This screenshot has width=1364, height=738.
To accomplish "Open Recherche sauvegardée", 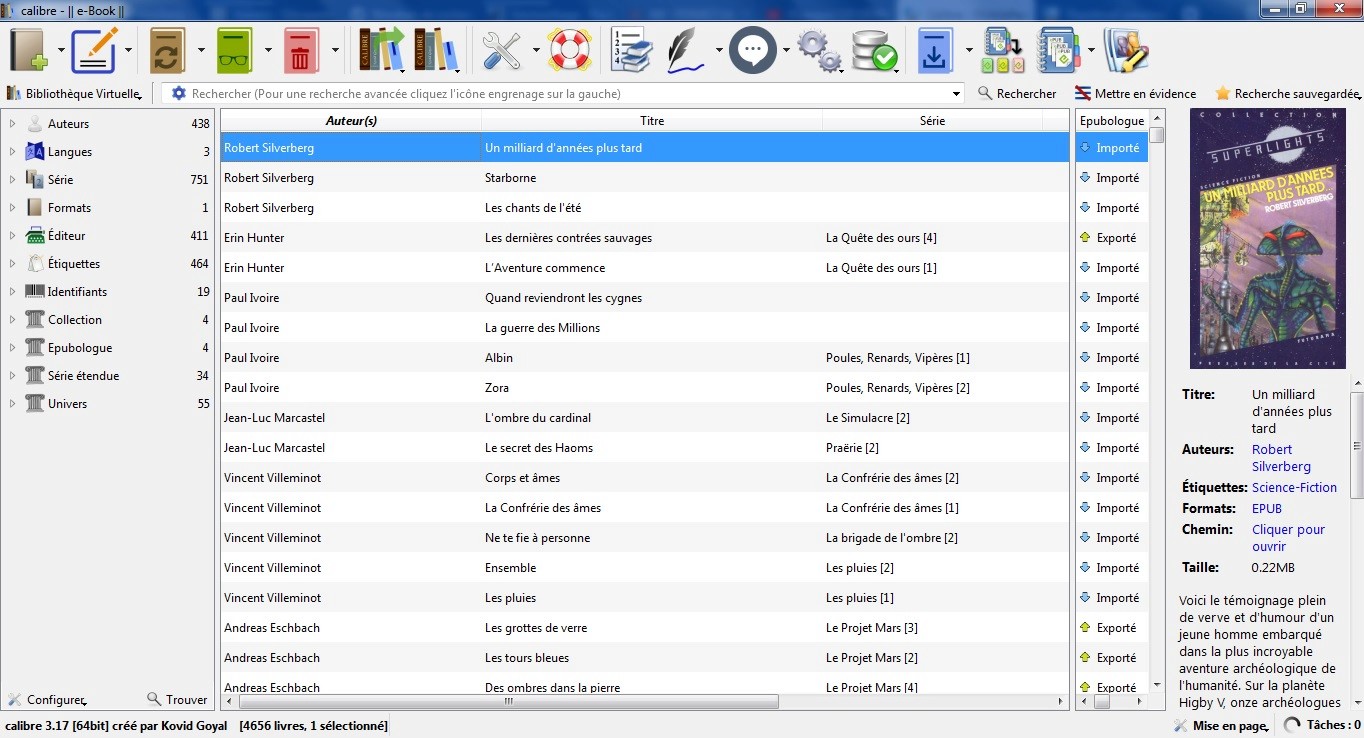I will [1288, 94].
